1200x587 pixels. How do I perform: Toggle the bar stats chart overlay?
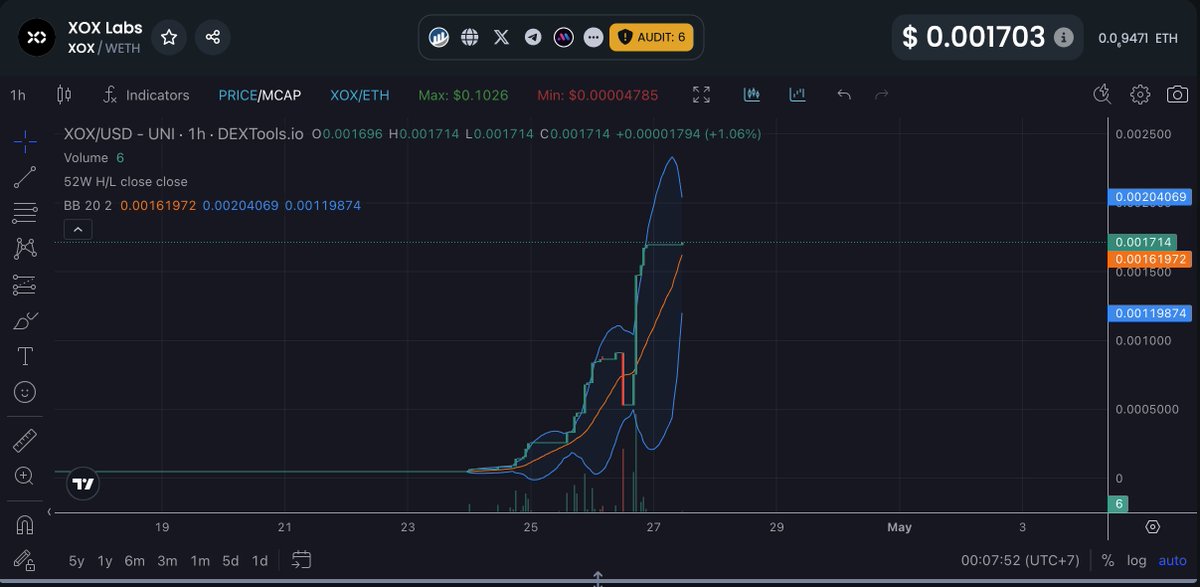coord(797,95)
